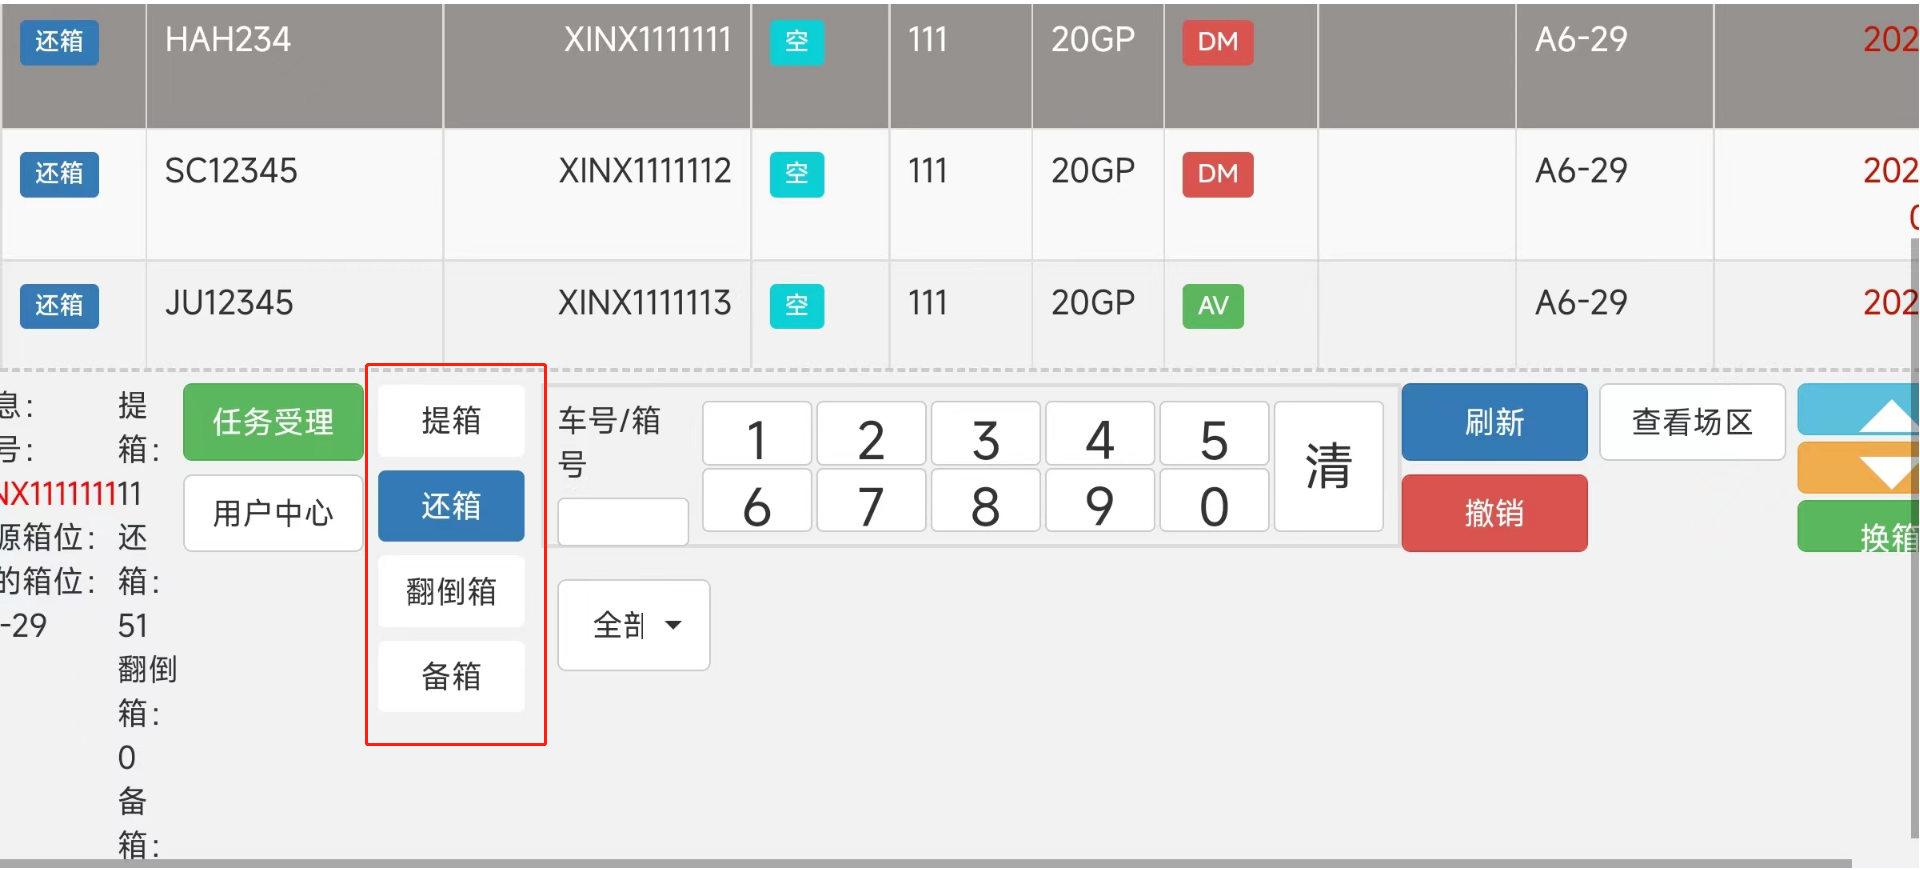
Task: Open 用户中心 user center
Action: pos(273,514)
